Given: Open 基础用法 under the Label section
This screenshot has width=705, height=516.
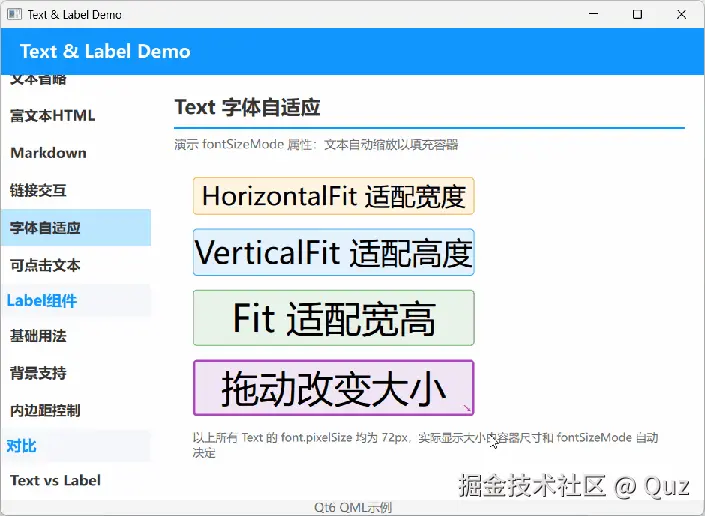Looking at the screenshot, I should (x=76, y=336).
